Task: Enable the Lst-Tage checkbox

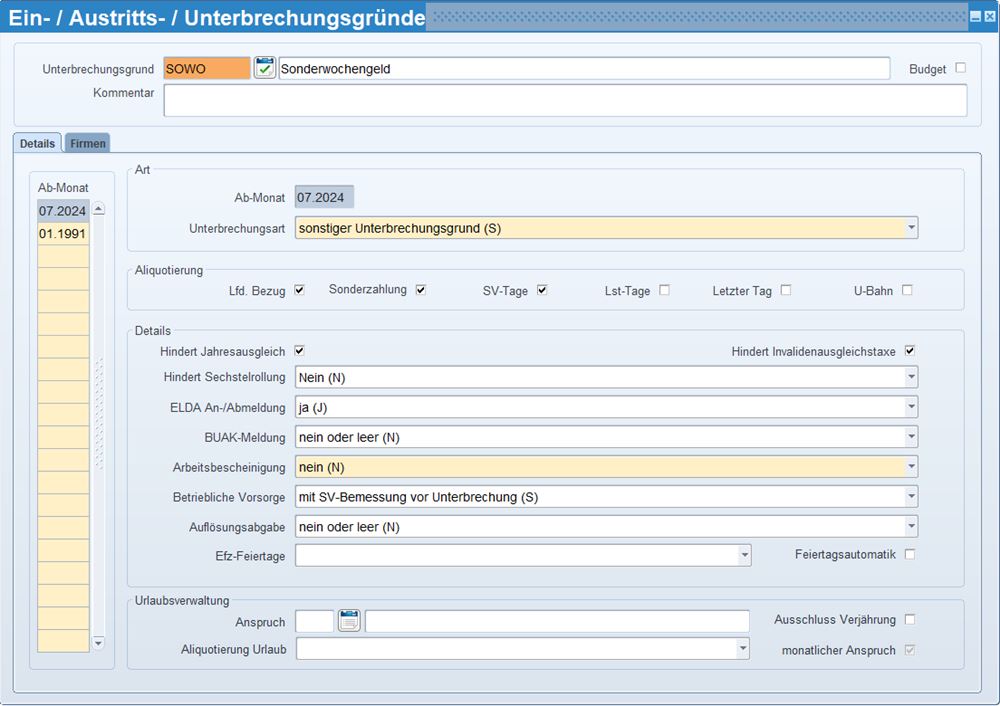Action: coord(664,290)
